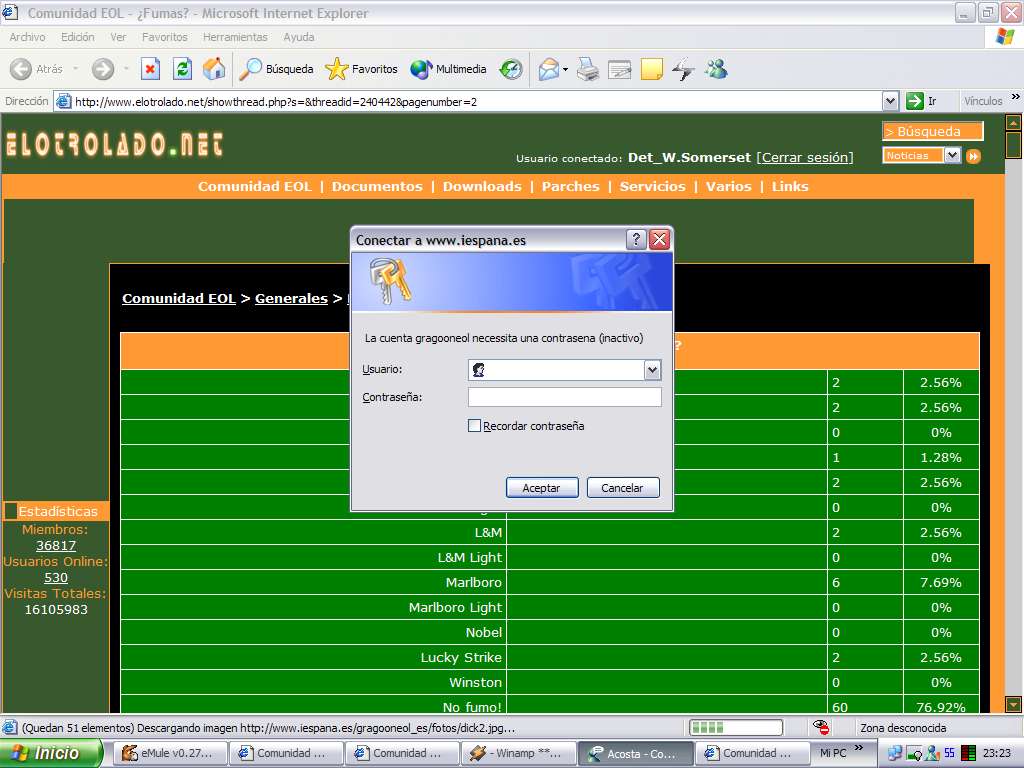The width and height of the screenshot is (1024, 768).
Task: Click the privacy blocked icon in status bar
Action: (x=821, y=727)
